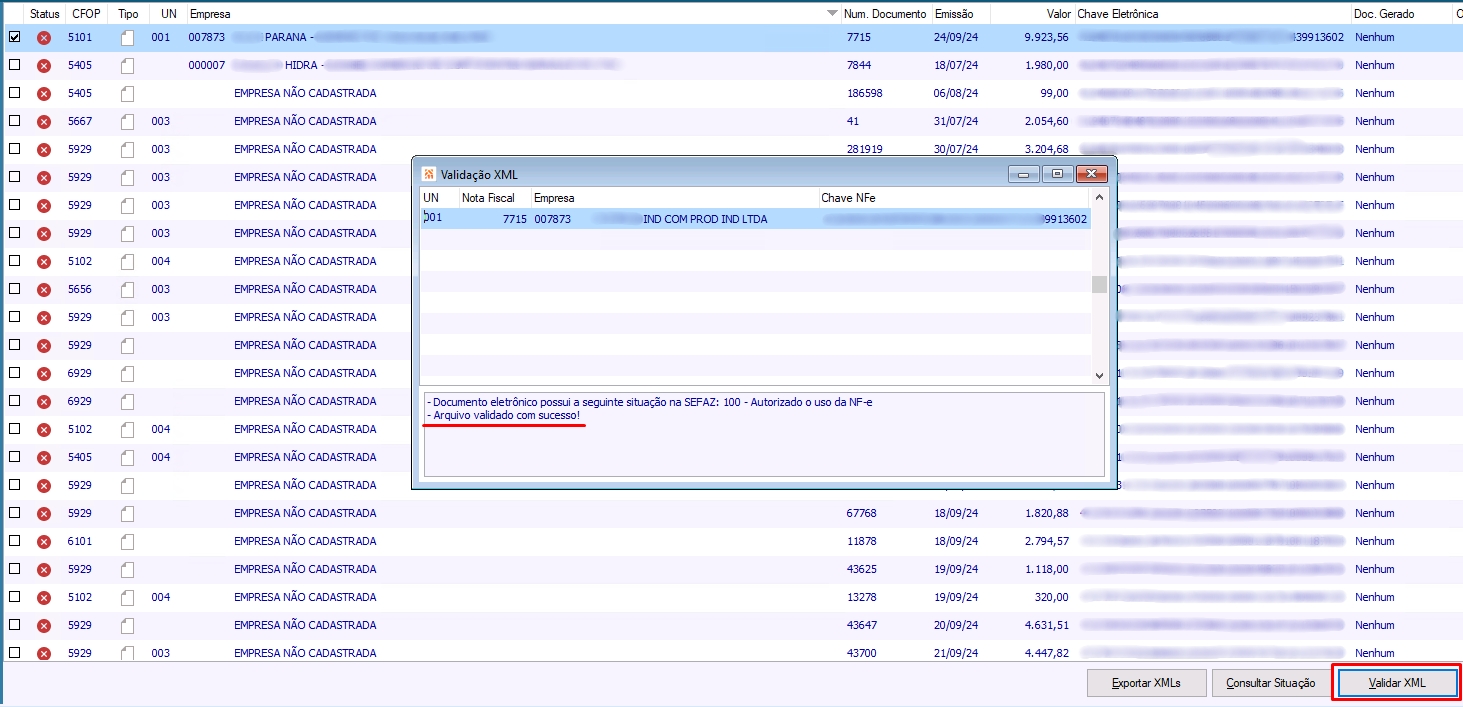Click the red status icon for document 43700

coord(44,654)
